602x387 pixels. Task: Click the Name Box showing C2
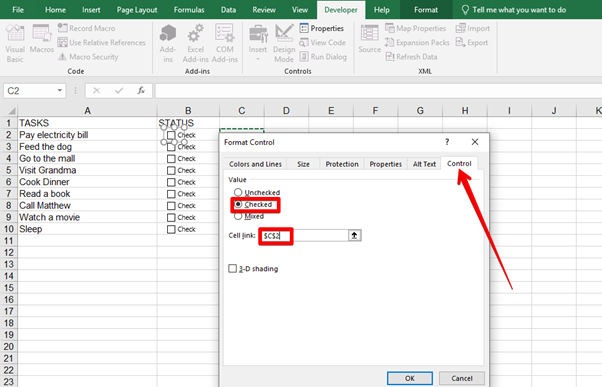[30, 91]
